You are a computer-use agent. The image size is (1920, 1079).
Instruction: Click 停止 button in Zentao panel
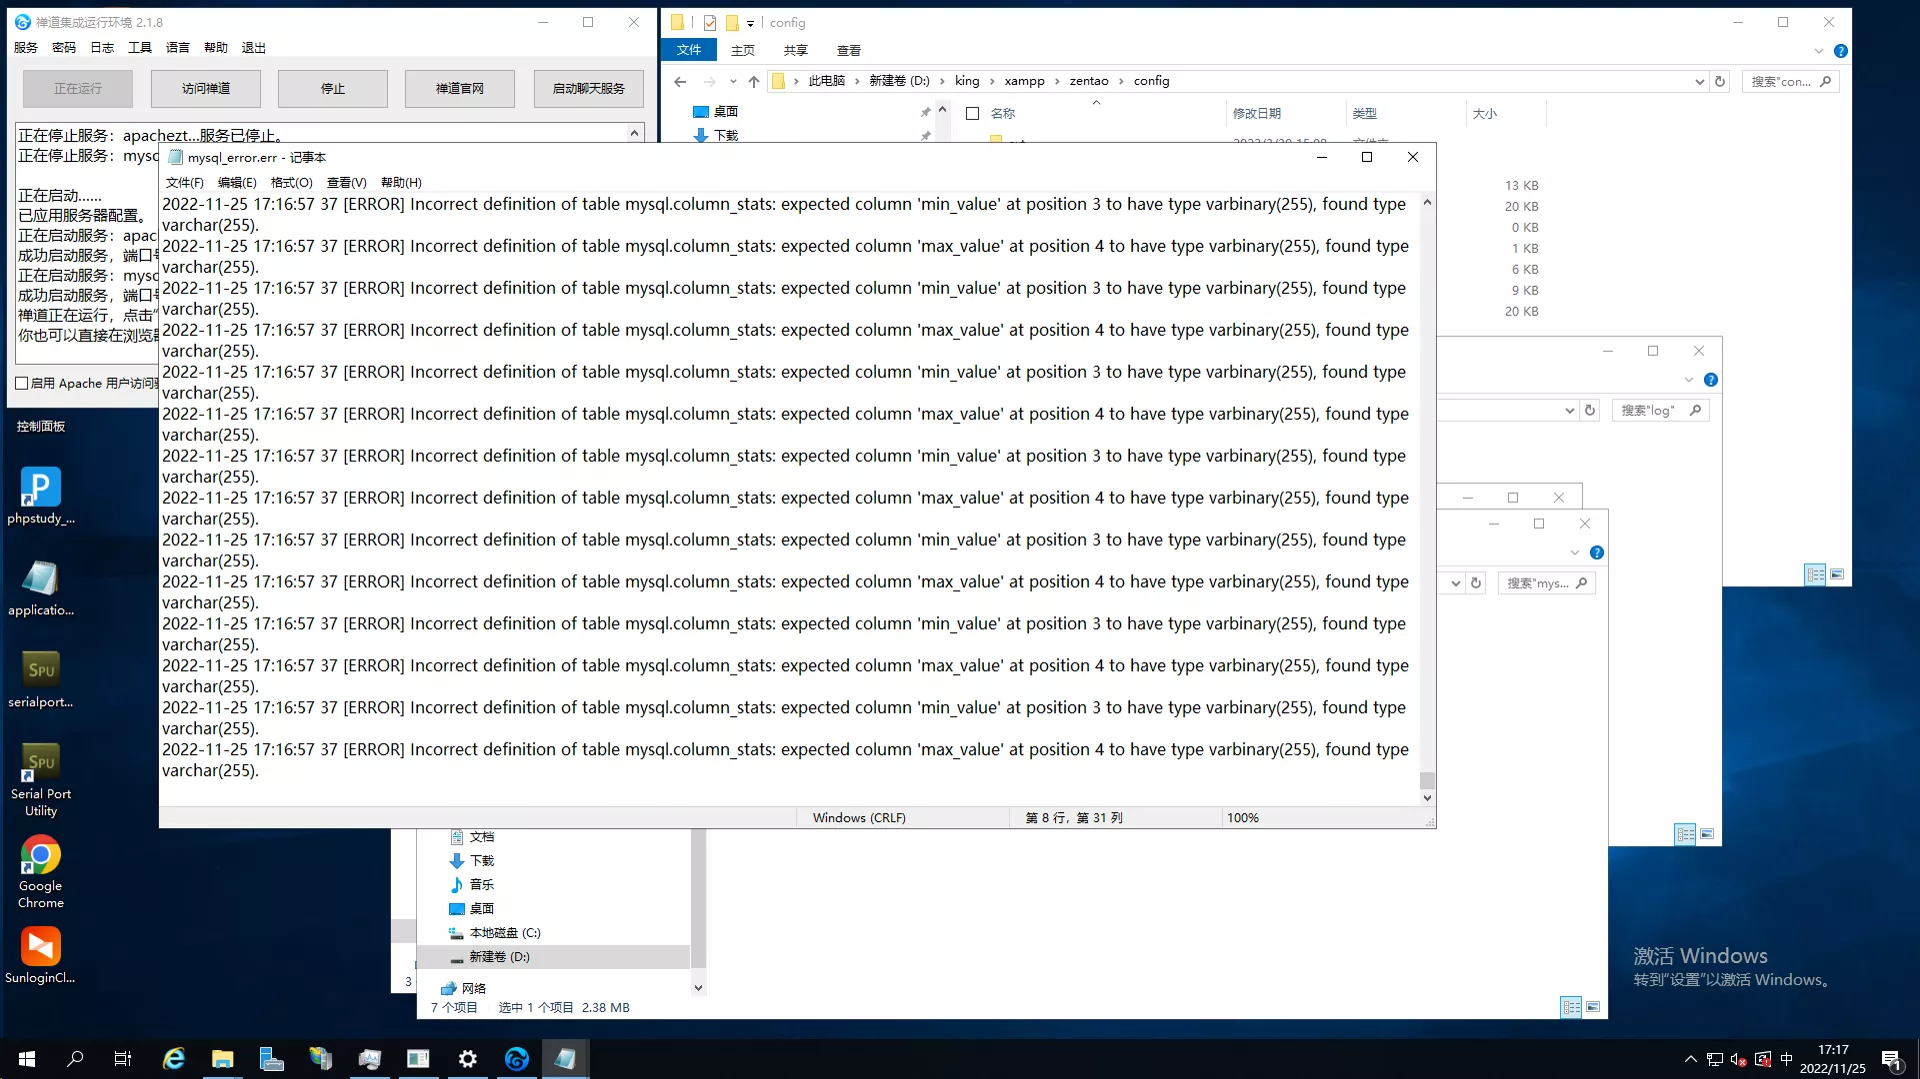[x=333, y=89]
